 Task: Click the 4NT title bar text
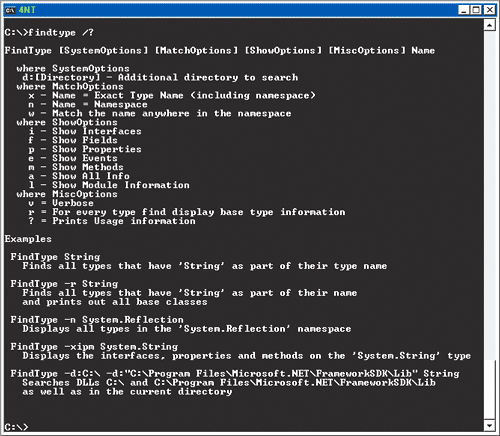pos(27,10)
